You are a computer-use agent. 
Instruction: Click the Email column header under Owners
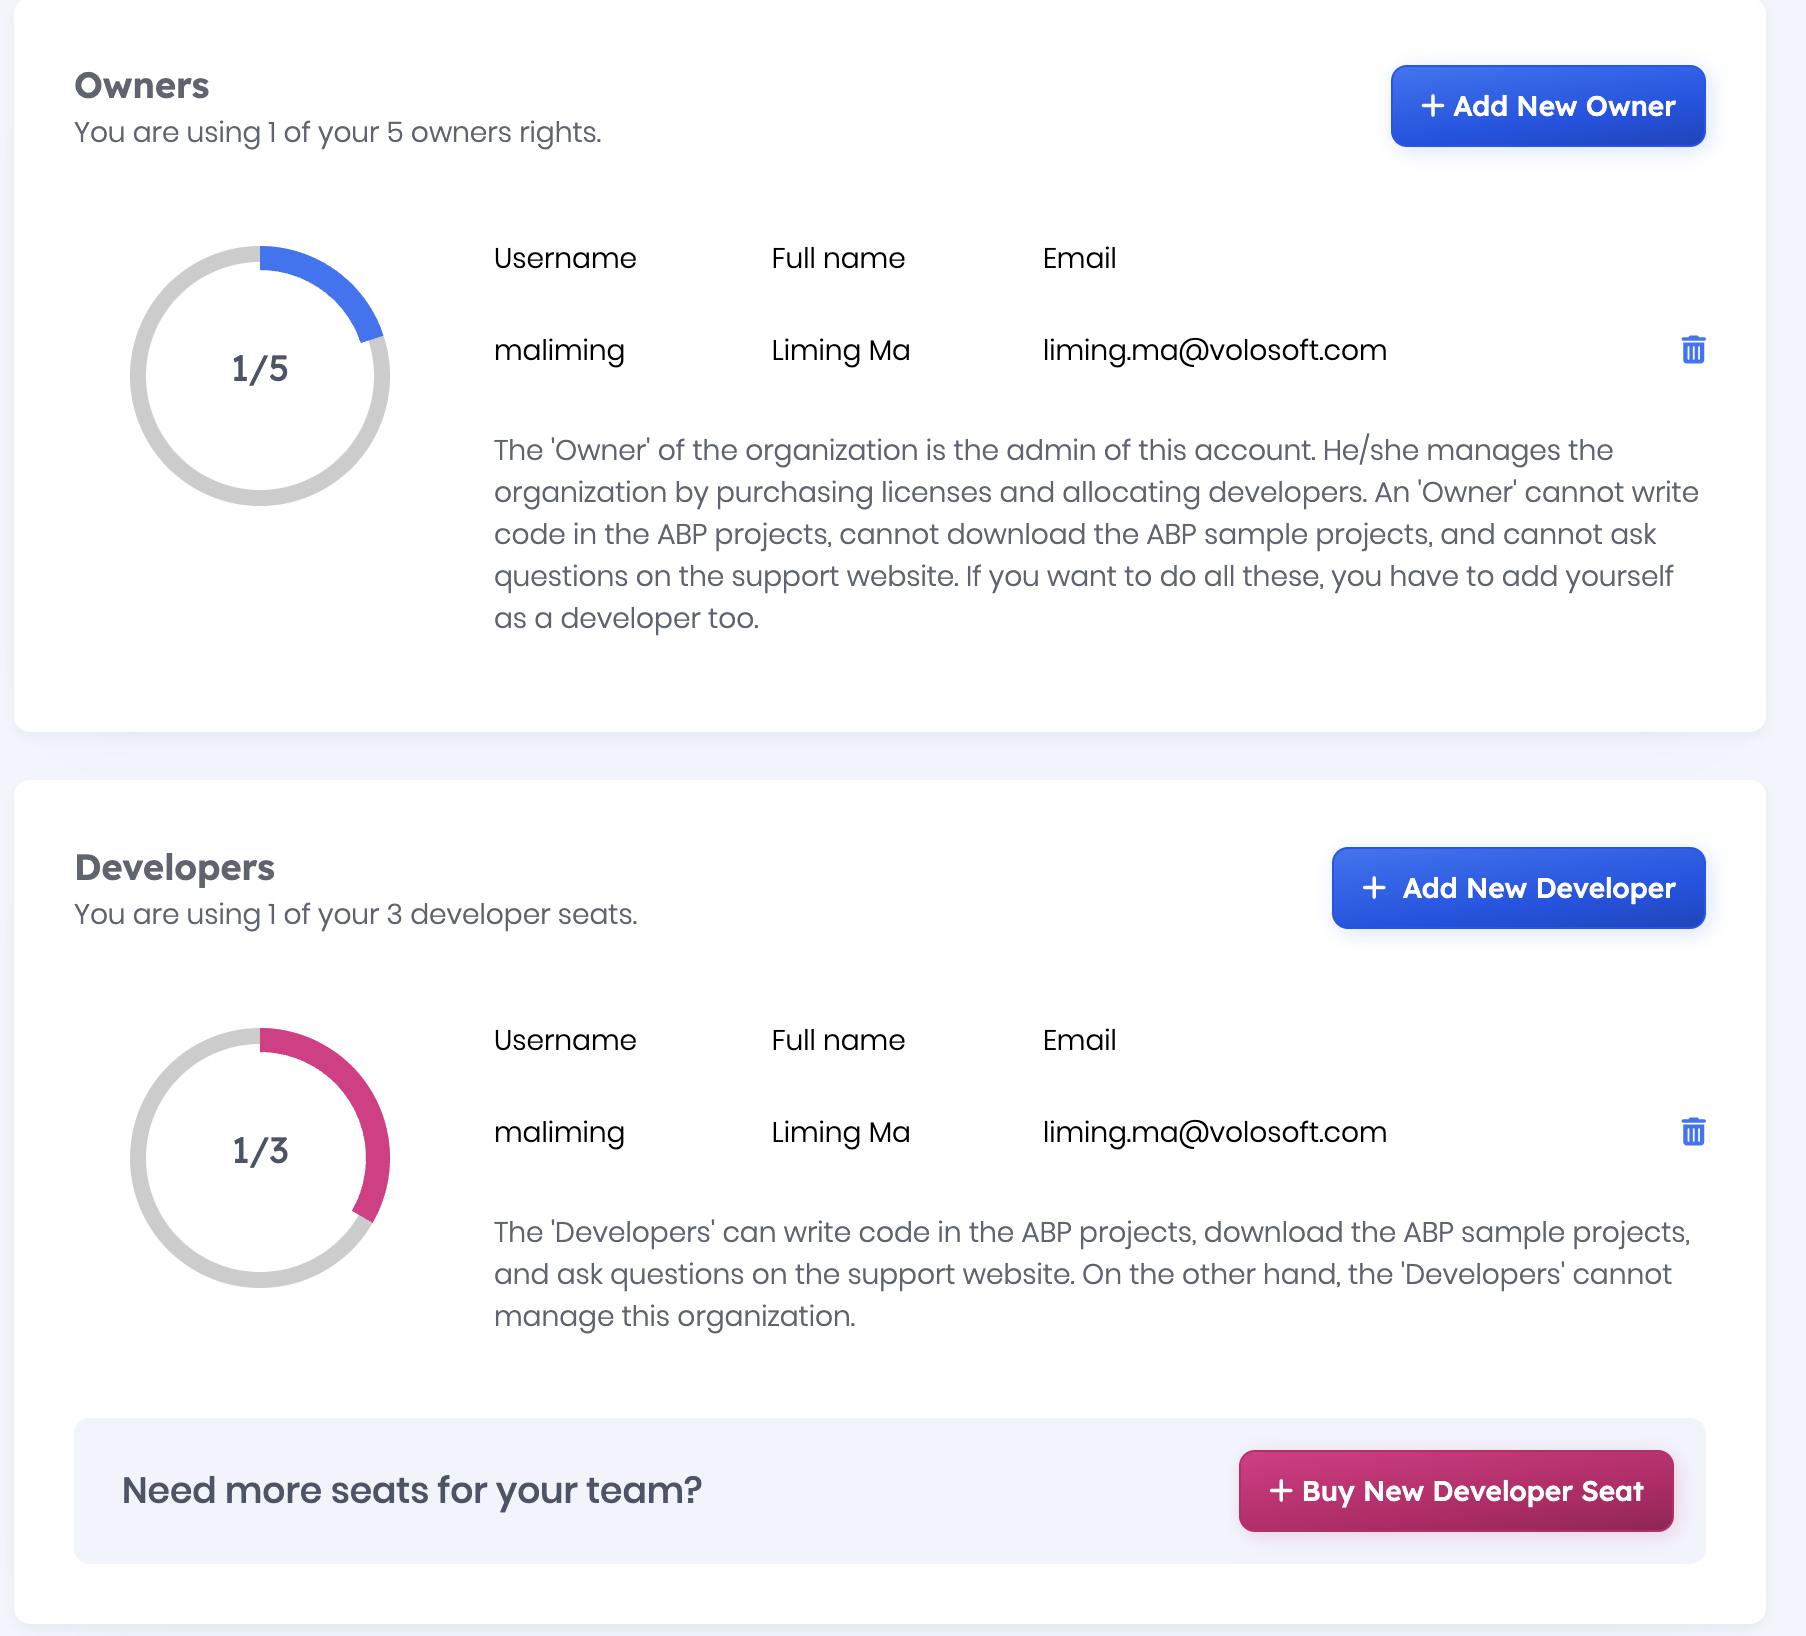(x=1079, y=258)
